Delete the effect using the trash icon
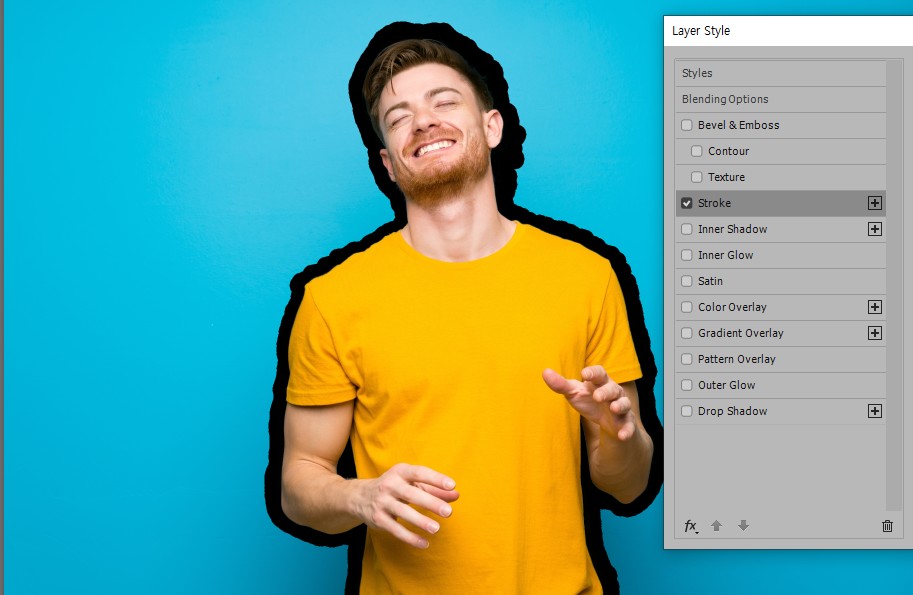This screenshot has width=913, height=595. click(887, 526)
